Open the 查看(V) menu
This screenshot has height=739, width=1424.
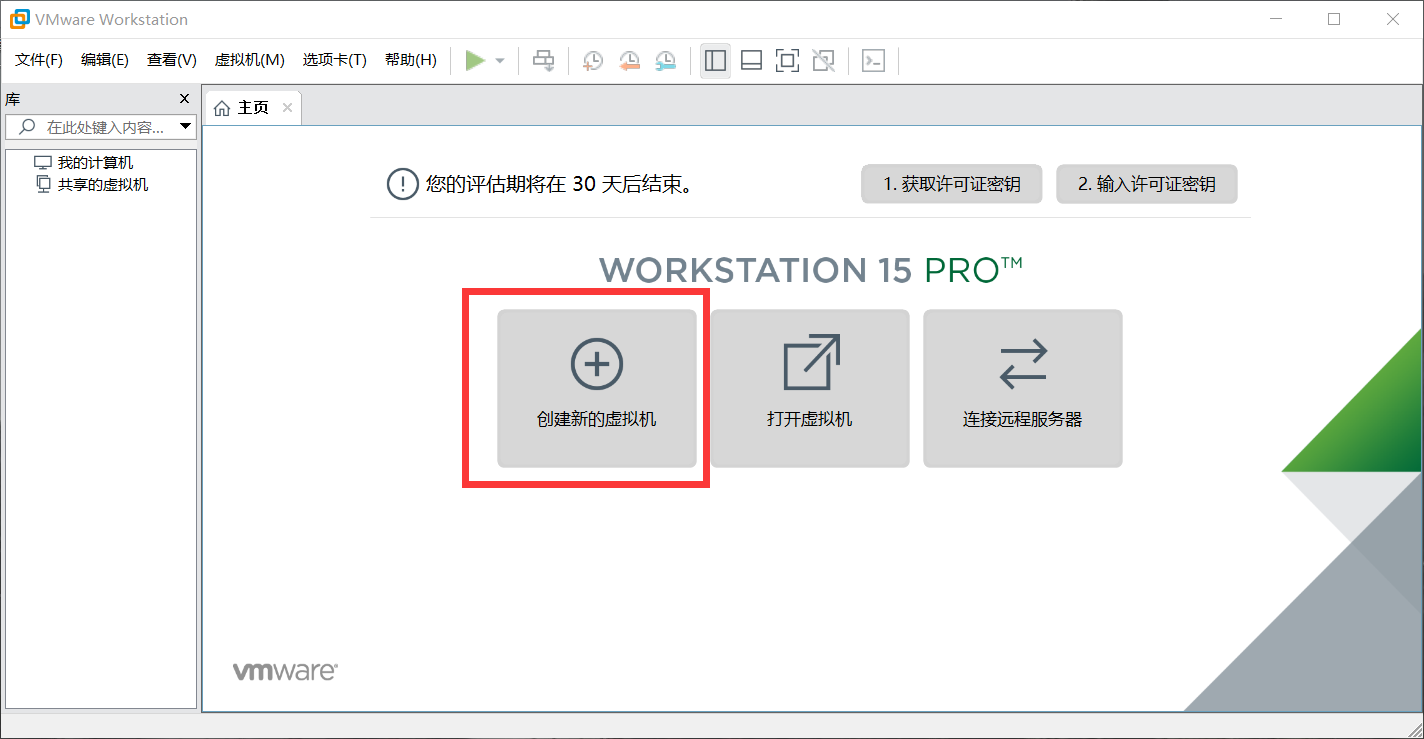172,60
